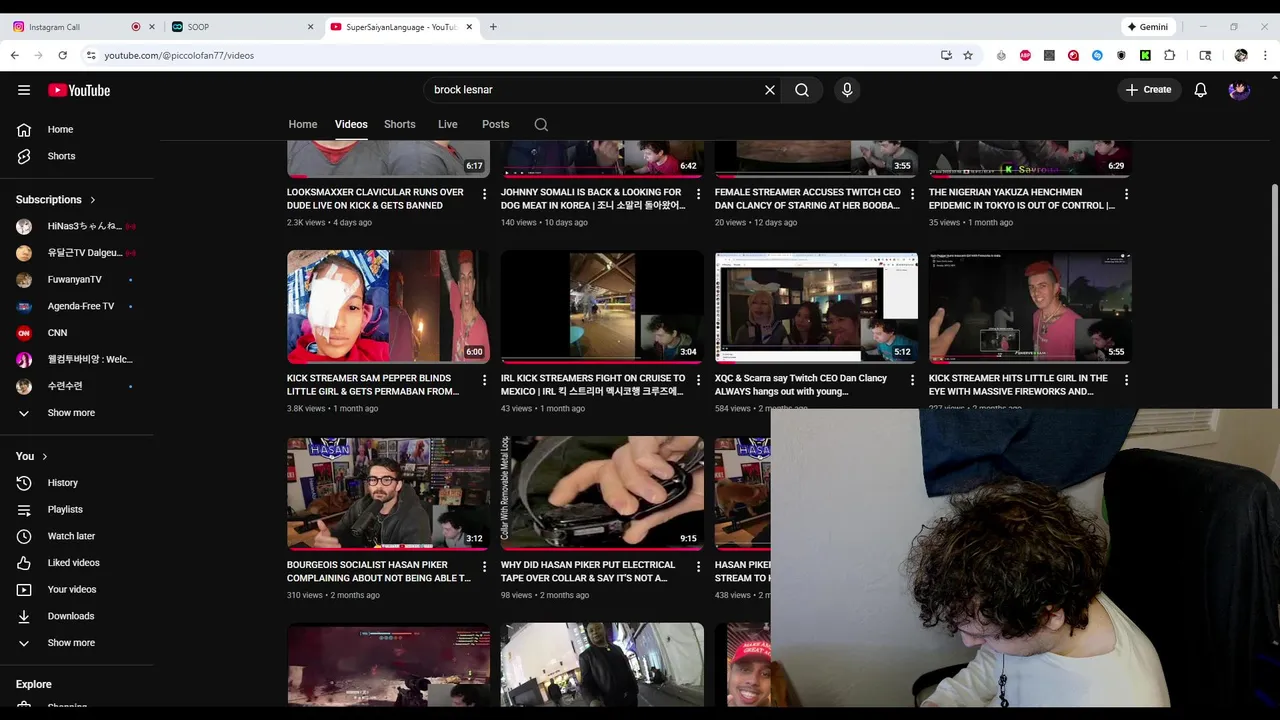This screenshot has width=1280, height=720.
Task: Open the You heading chevron
Action: click(x=44, y=457)
